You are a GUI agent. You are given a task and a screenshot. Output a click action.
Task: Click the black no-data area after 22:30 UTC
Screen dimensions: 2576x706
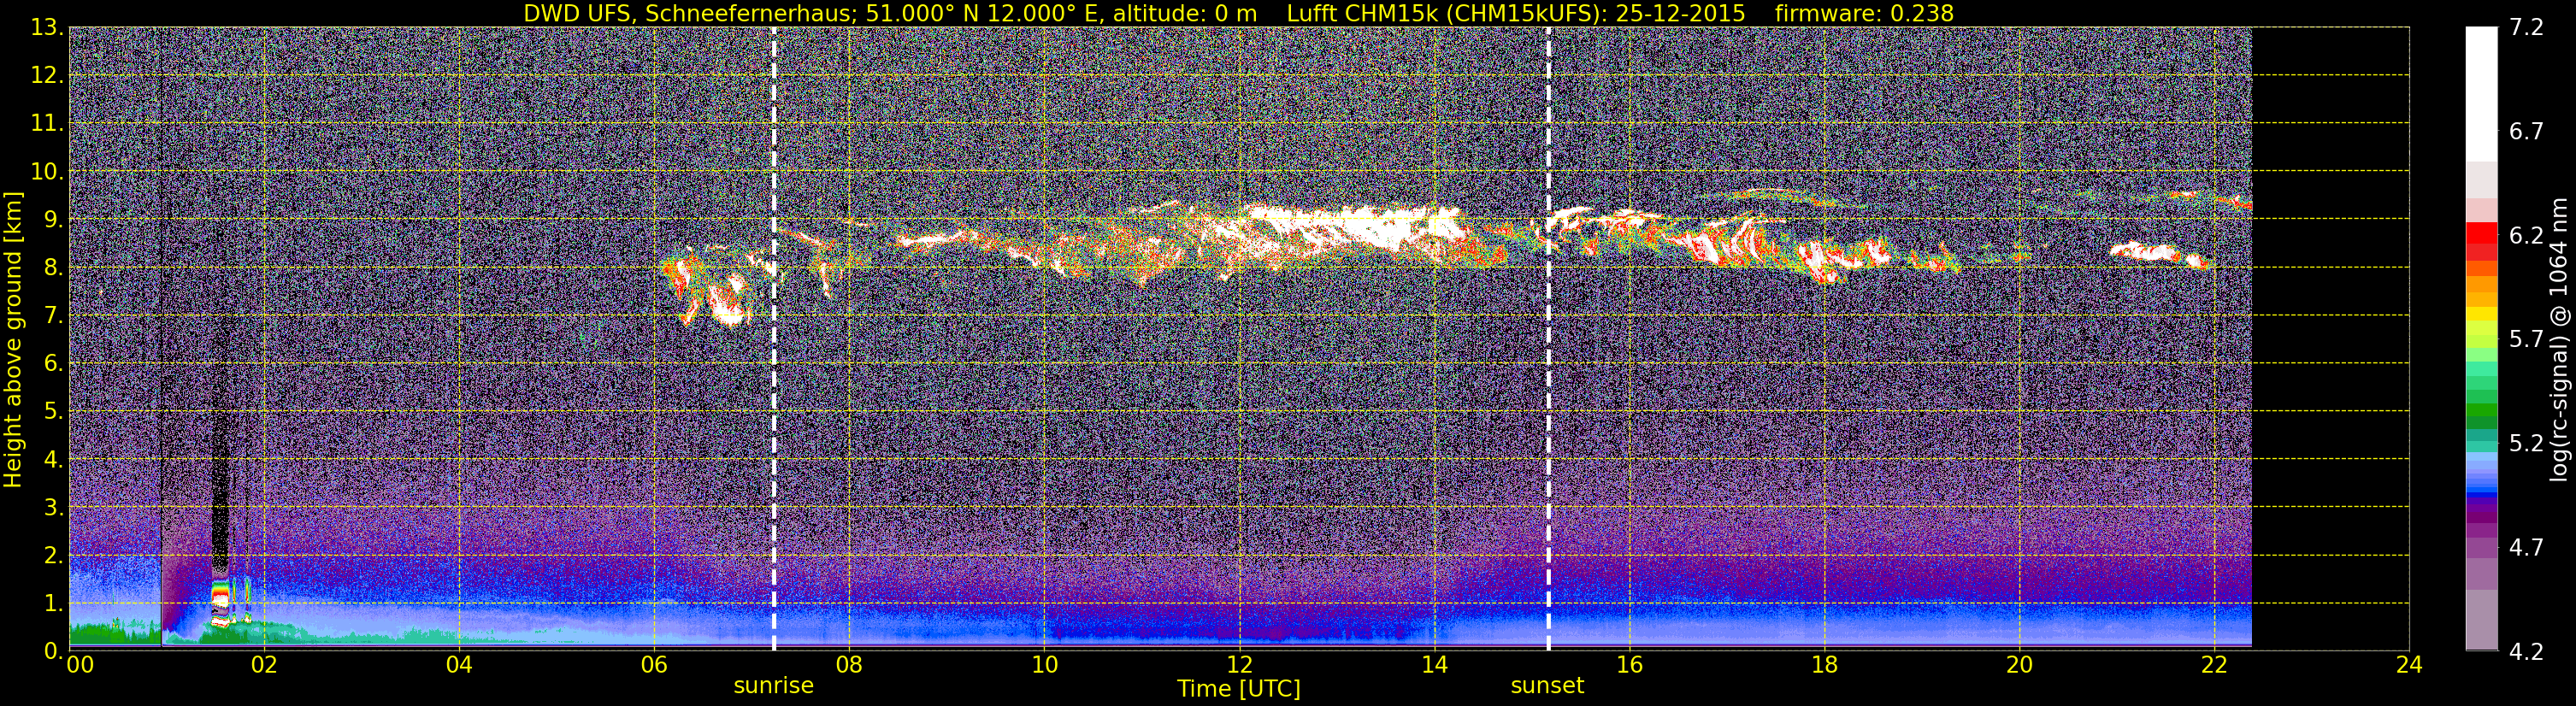click(2330, 339)
